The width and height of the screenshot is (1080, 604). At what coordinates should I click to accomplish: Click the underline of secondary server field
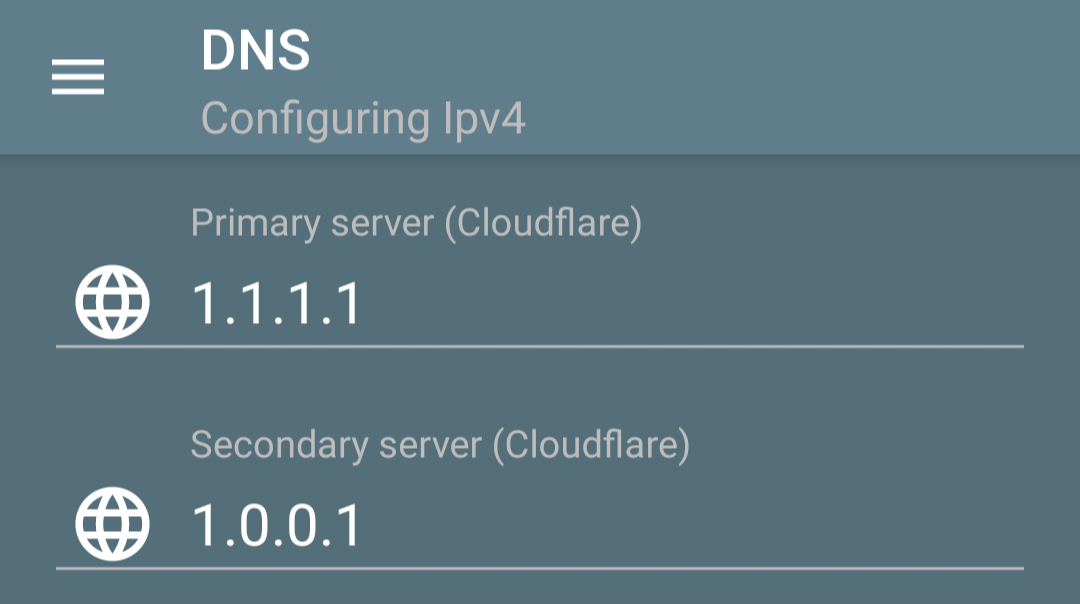point(540,568)
